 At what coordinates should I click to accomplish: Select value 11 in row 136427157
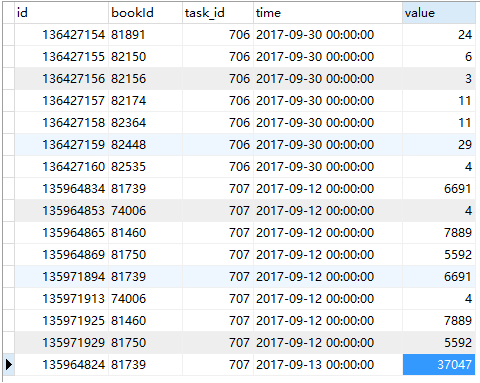439,101
